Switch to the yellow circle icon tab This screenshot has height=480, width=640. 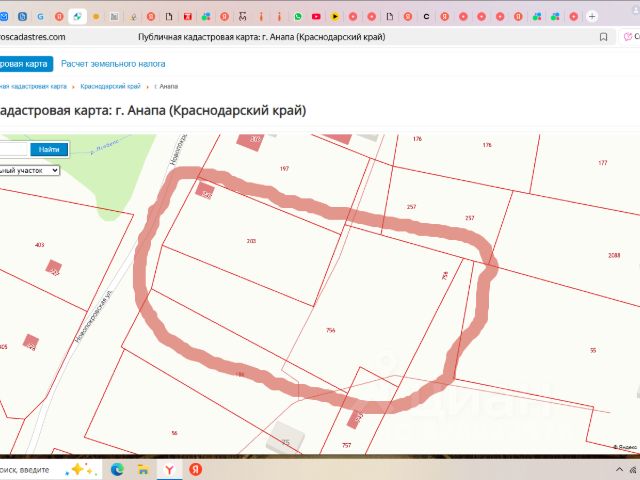pos(96,17)
